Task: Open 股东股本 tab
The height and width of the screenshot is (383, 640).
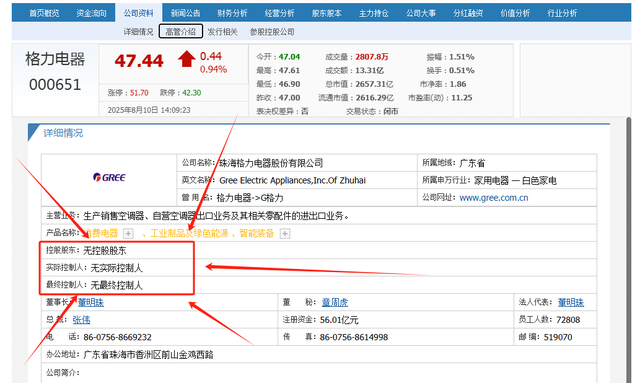Action: (327, 13)
